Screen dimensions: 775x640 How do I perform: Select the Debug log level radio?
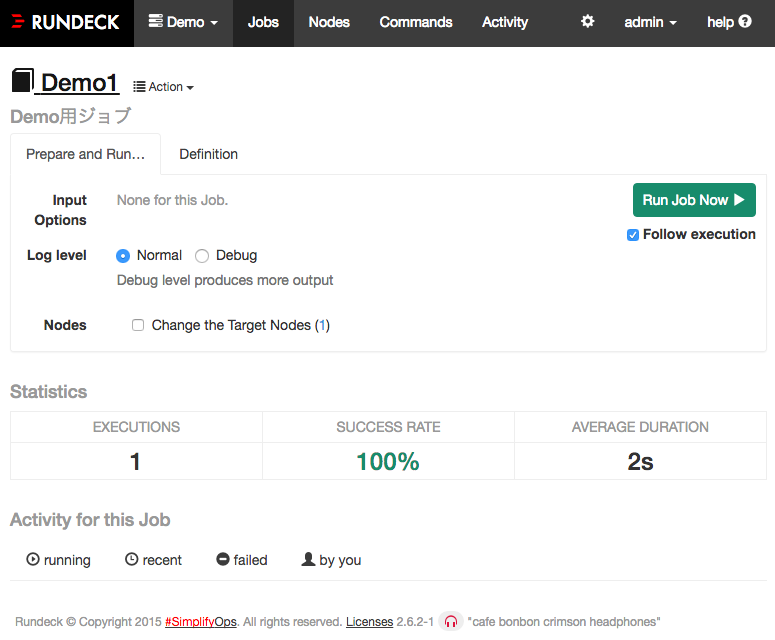(202, 256)
